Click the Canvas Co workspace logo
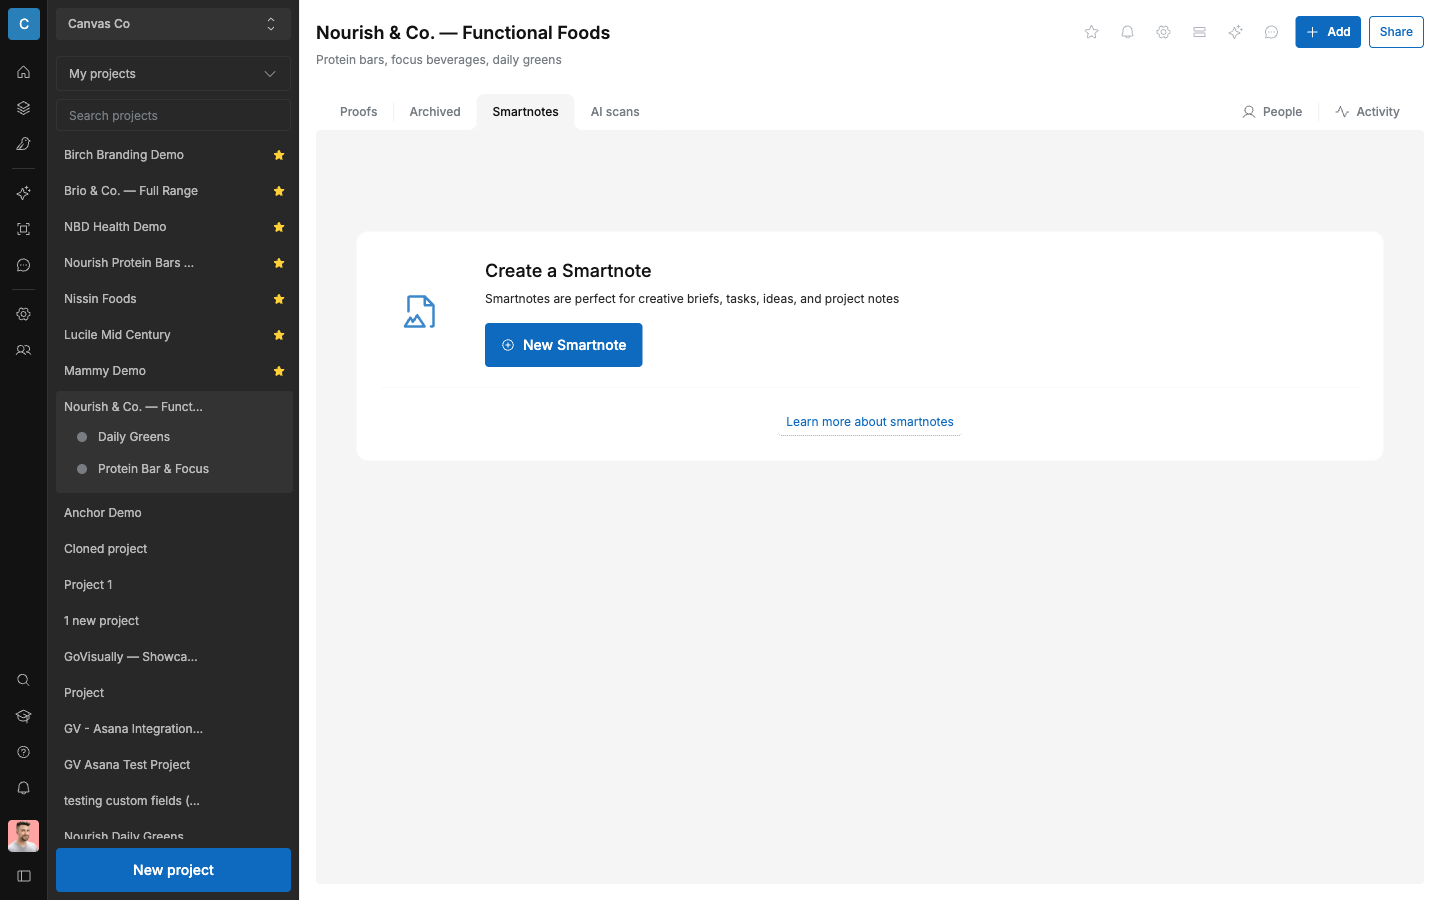Screen dimensions: 1440x900 (x=23, y=24)
